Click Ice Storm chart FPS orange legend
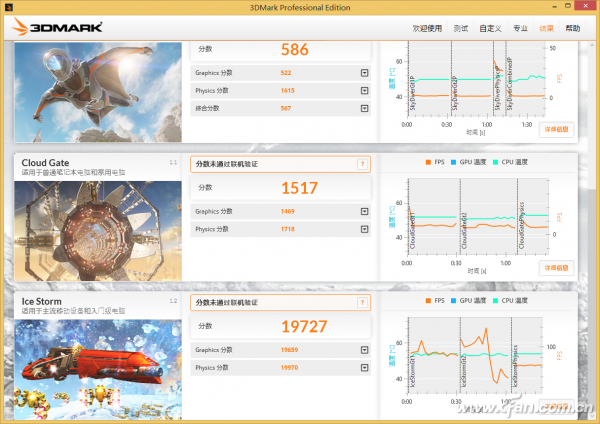 (435, 301)
